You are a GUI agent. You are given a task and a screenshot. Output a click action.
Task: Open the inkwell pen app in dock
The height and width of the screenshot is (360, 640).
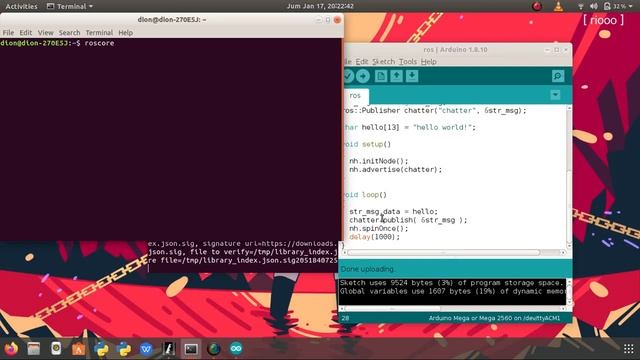click(169, 349)
